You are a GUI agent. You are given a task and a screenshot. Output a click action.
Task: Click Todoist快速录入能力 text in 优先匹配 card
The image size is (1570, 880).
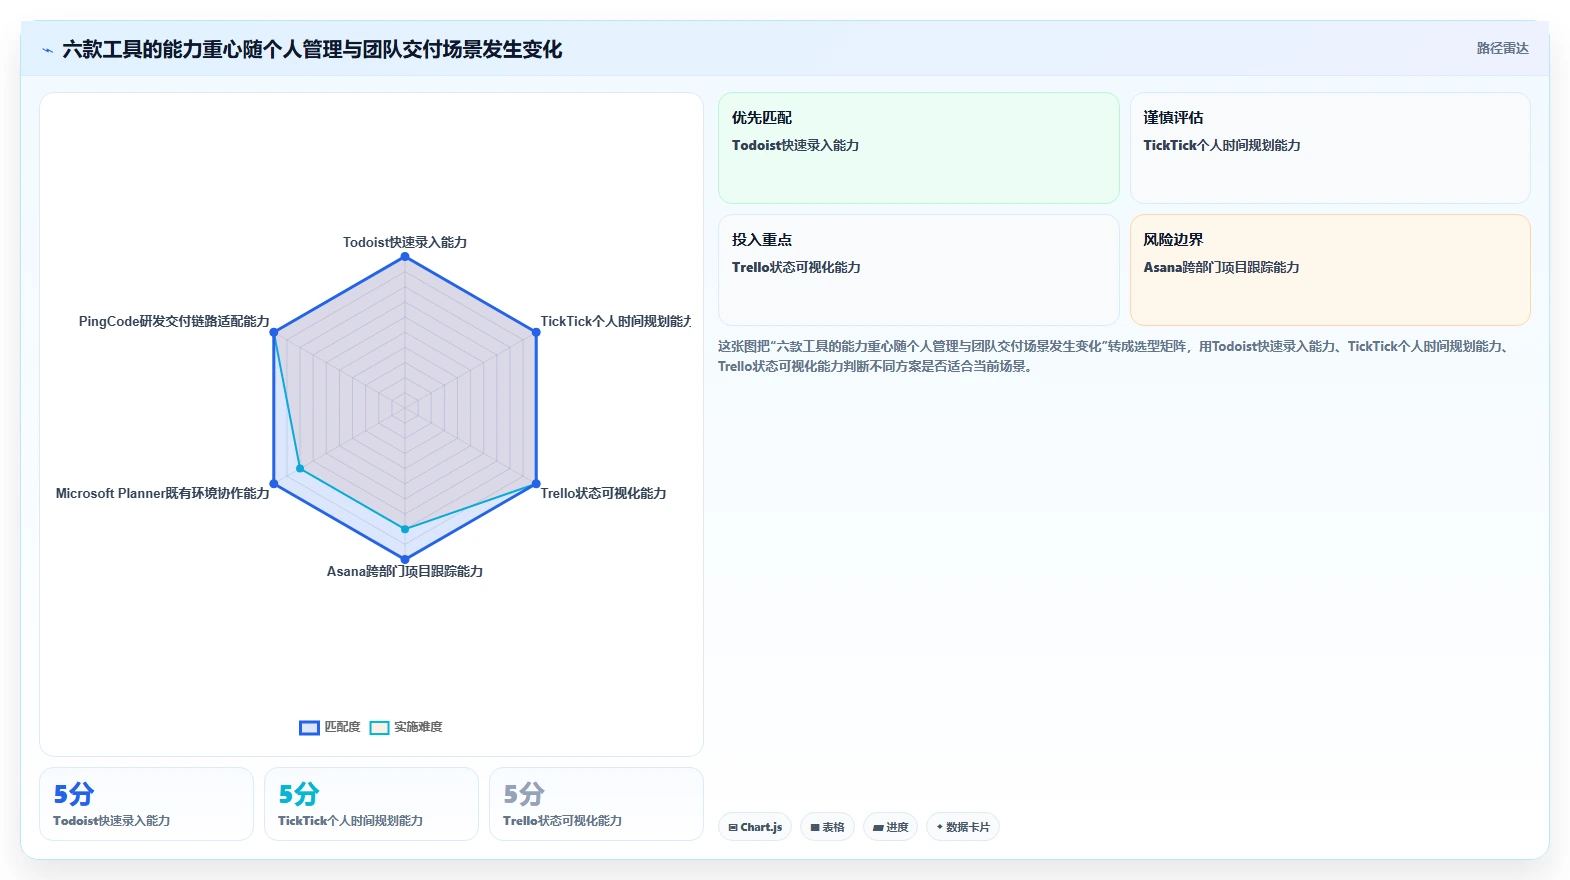point(795,145)
